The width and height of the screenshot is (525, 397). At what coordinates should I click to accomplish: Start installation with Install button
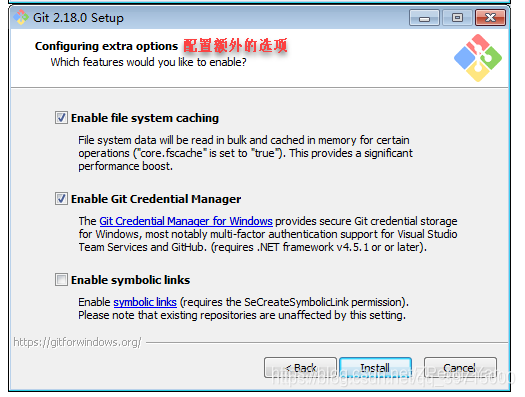point(375,368)
